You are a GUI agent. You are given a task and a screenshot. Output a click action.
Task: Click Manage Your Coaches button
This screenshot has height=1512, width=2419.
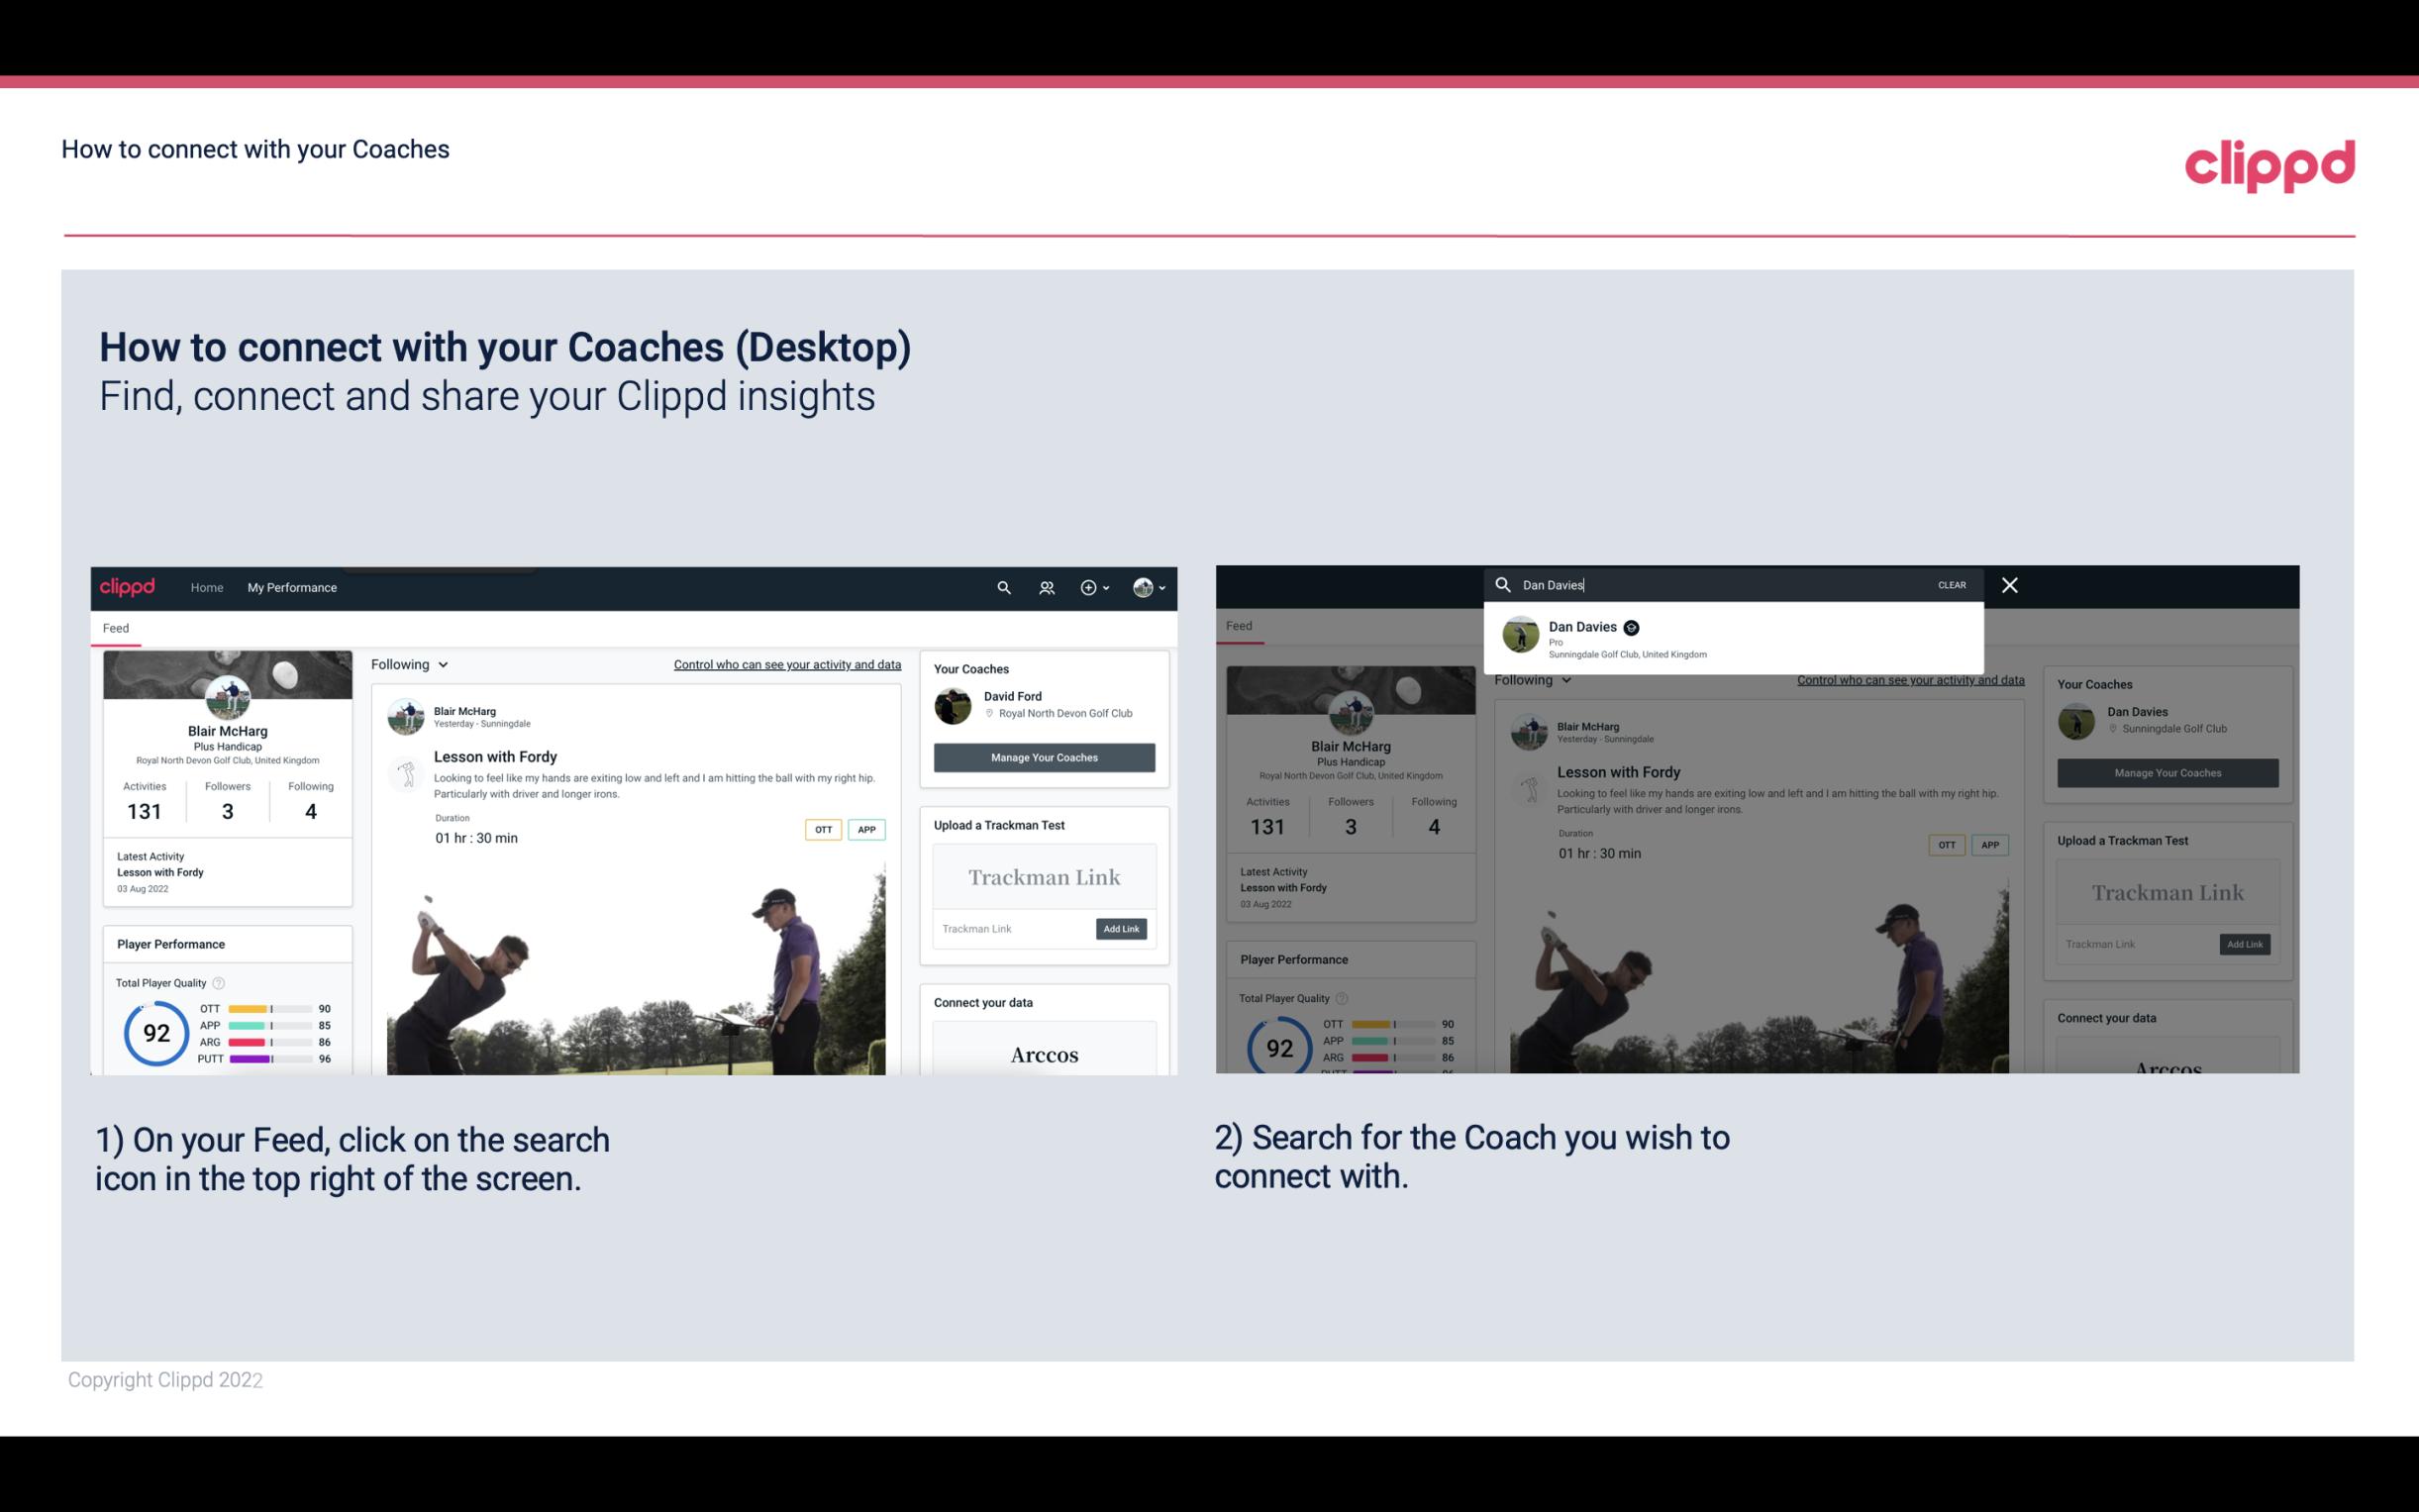[x=1042, y=756]
